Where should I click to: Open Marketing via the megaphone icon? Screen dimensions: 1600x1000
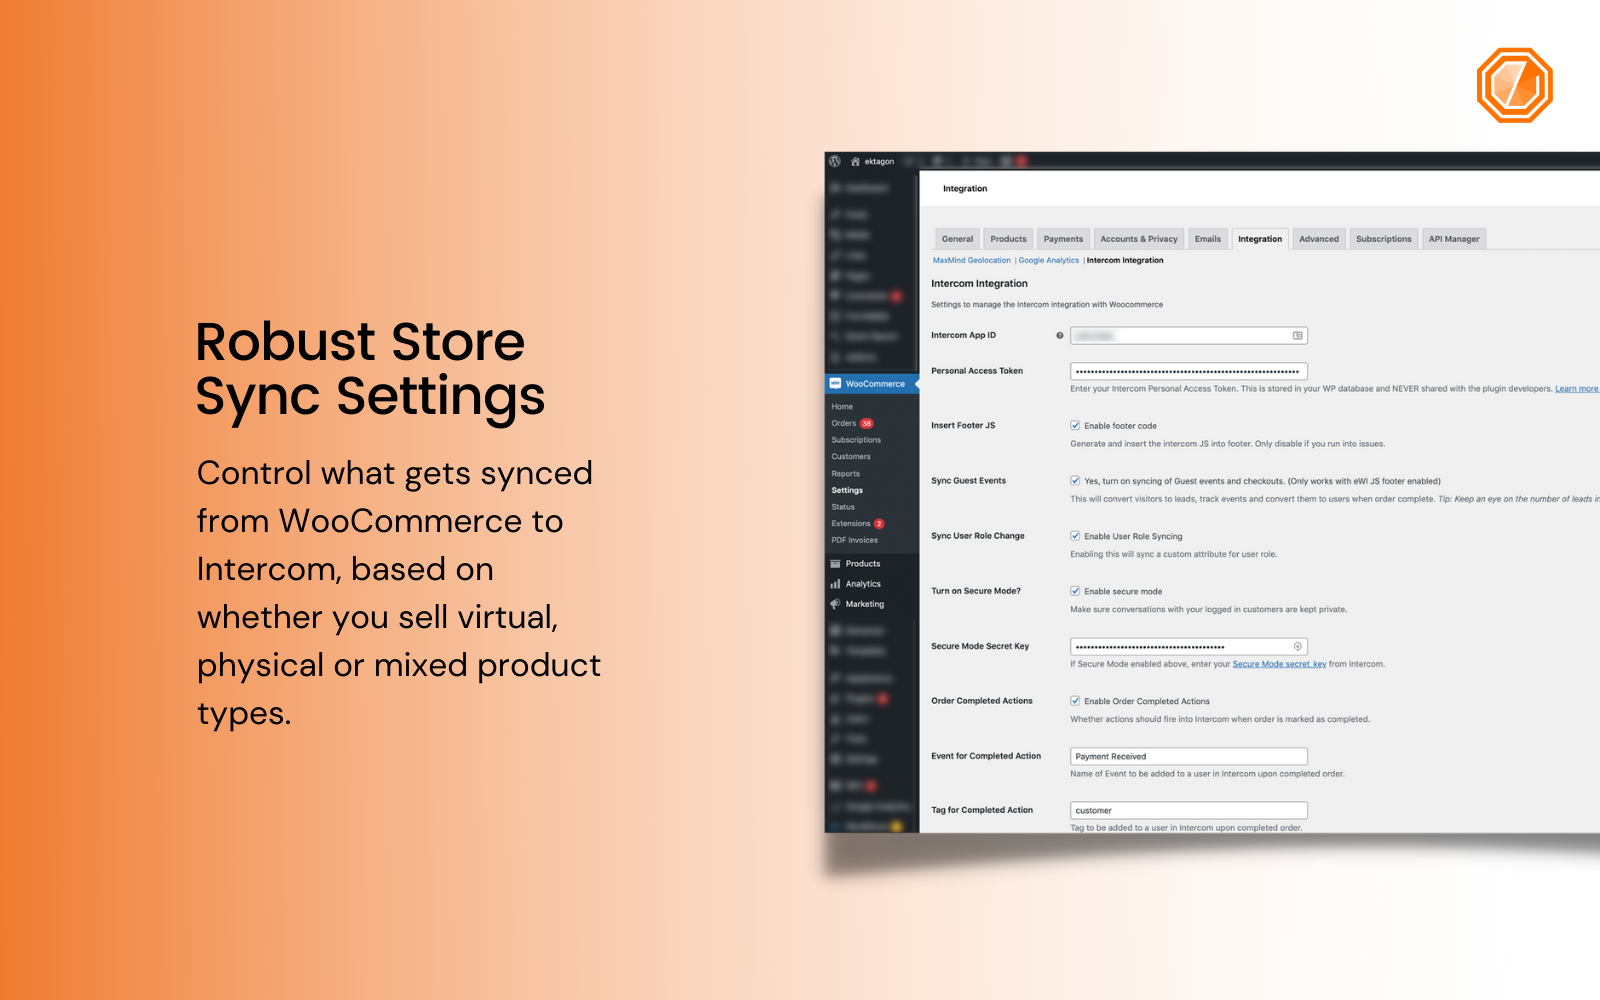pos(836,604)
